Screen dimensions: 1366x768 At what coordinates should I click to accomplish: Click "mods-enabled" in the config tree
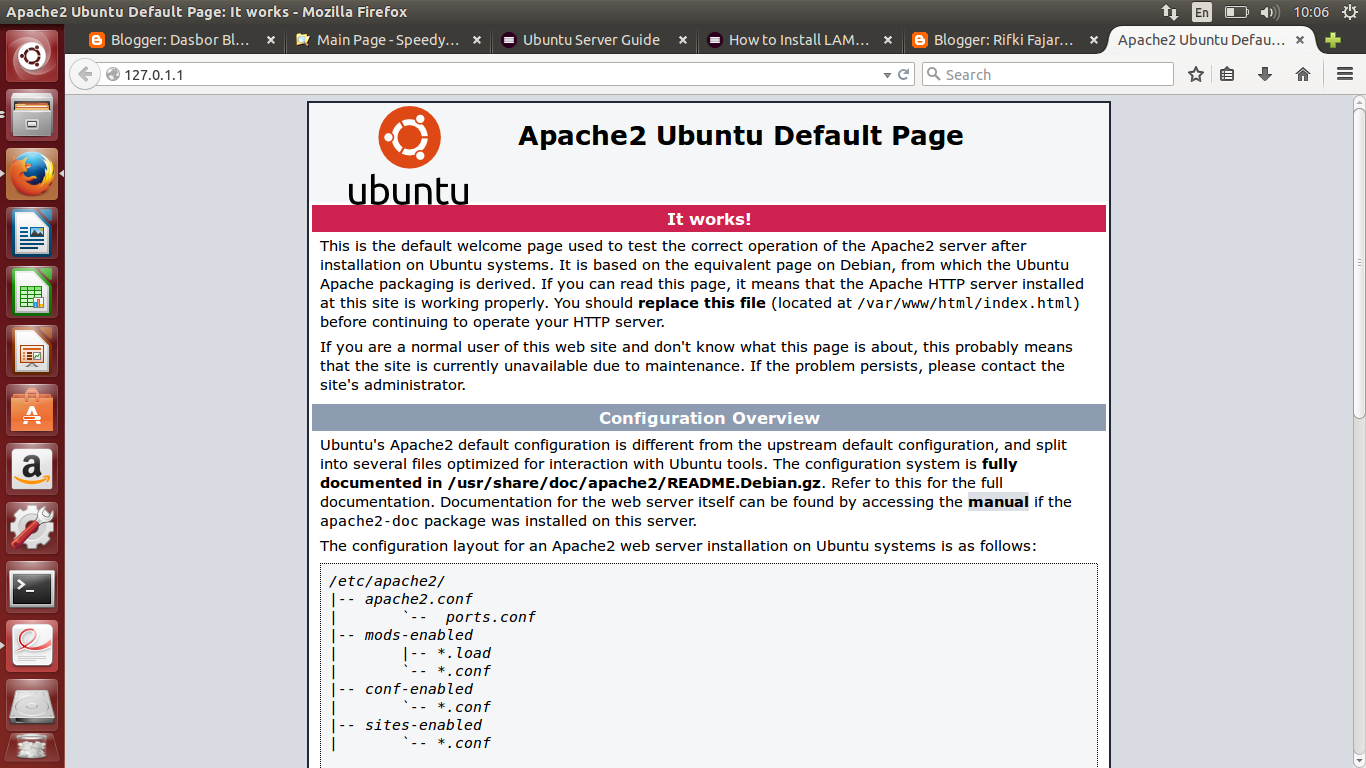[419, 635]
